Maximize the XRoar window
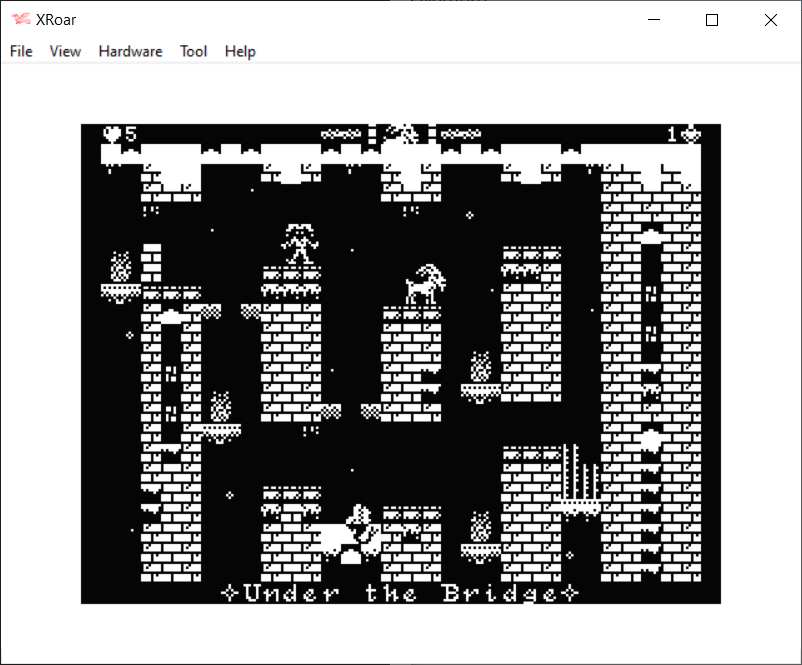Viewport: 802px width, 665px height. 712,20
